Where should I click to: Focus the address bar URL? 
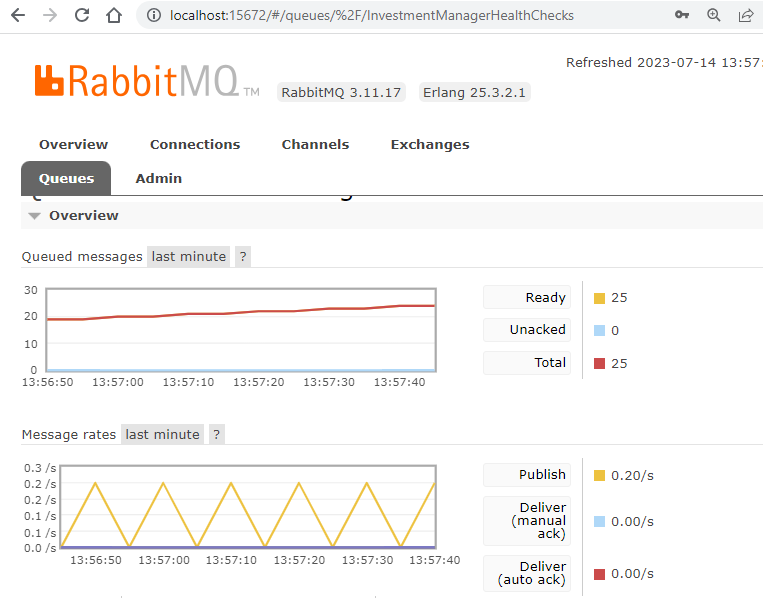coord(372,16)
